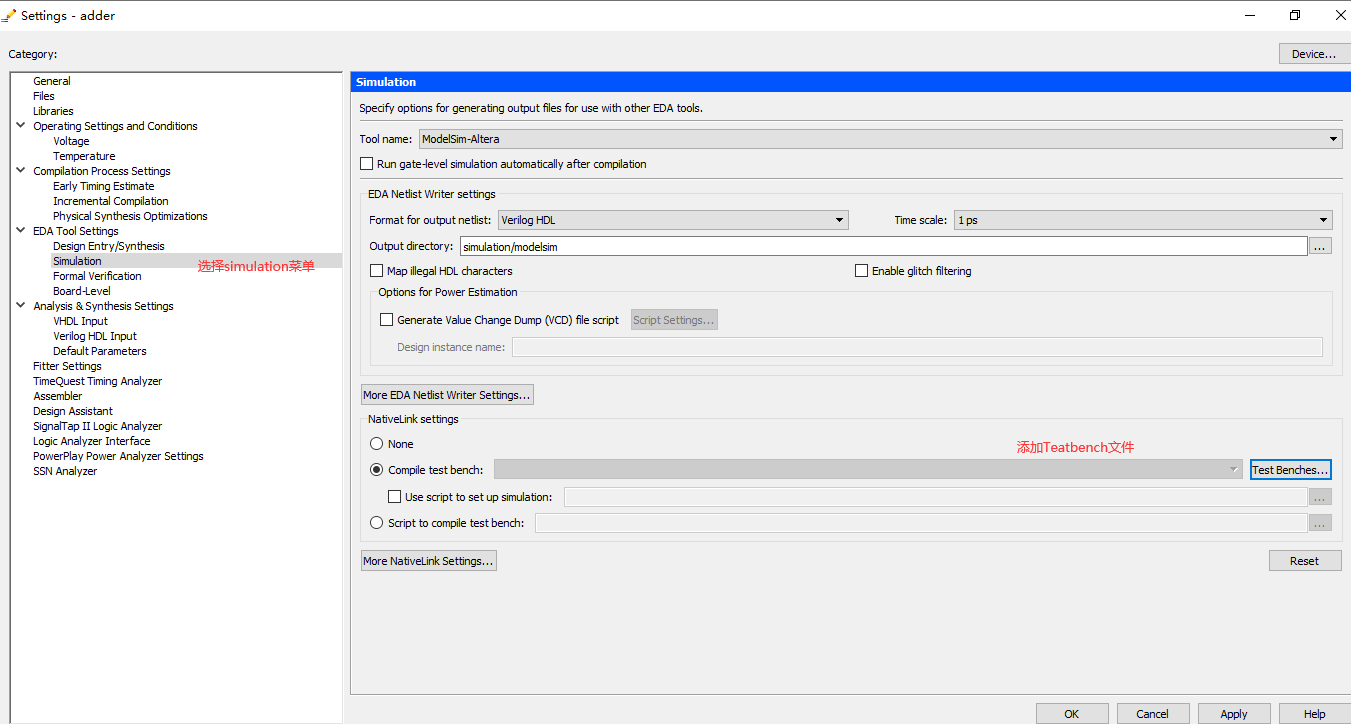Collapse Operating Settings and Conditions node
Screen dimensions: 1351x724
pos(21,126)
